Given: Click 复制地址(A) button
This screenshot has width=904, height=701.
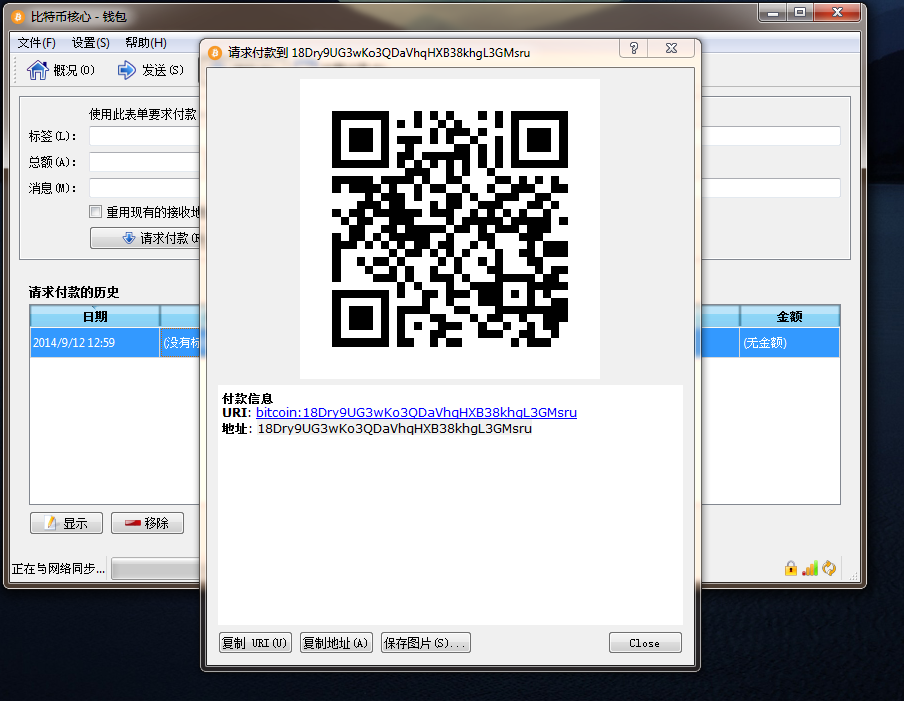Looking at the screenshot, I should pos(336,643).
